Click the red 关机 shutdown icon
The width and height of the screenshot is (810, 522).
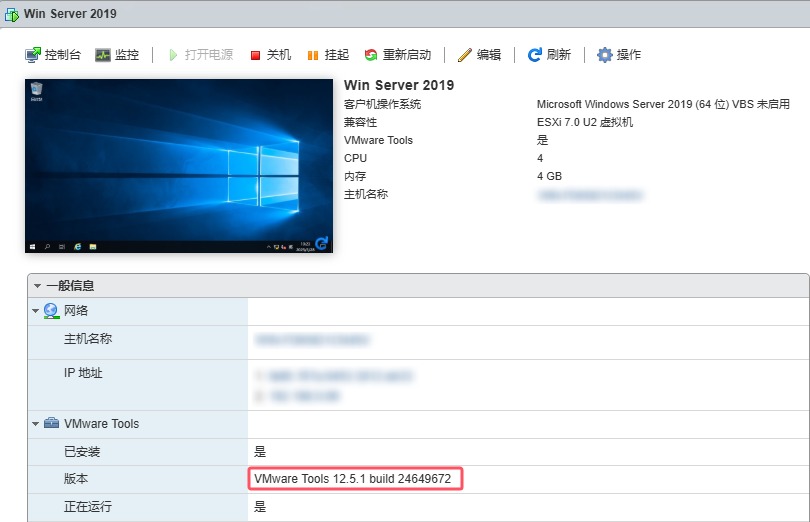255,55
